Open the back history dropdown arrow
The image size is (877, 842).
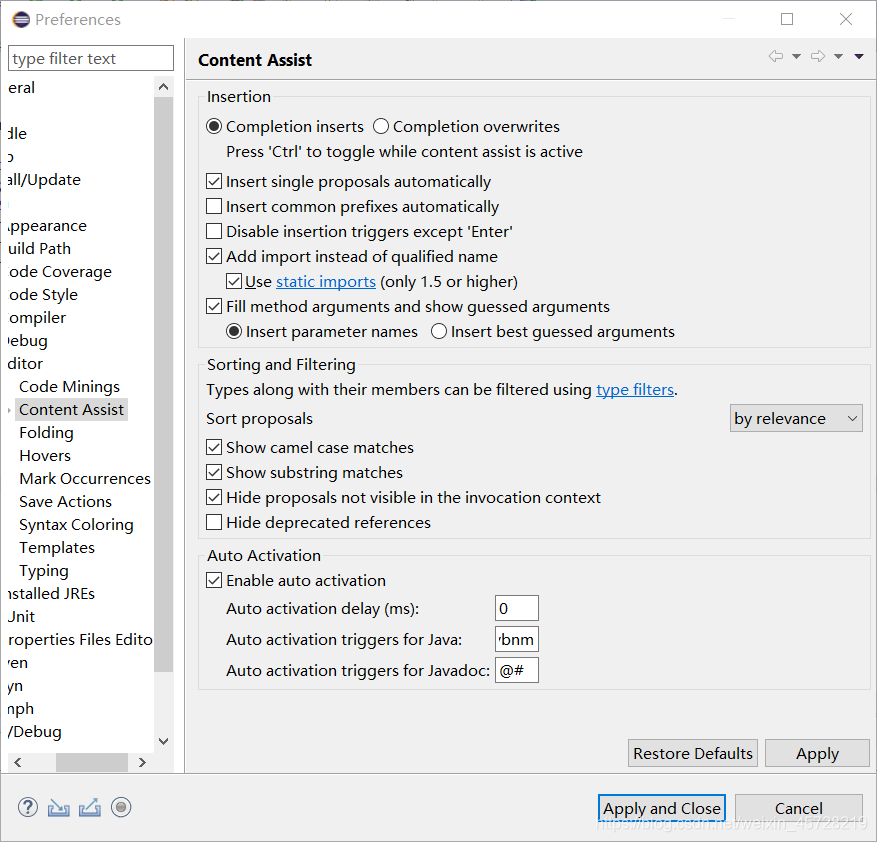pyautogui.click(x=796, y=57)
